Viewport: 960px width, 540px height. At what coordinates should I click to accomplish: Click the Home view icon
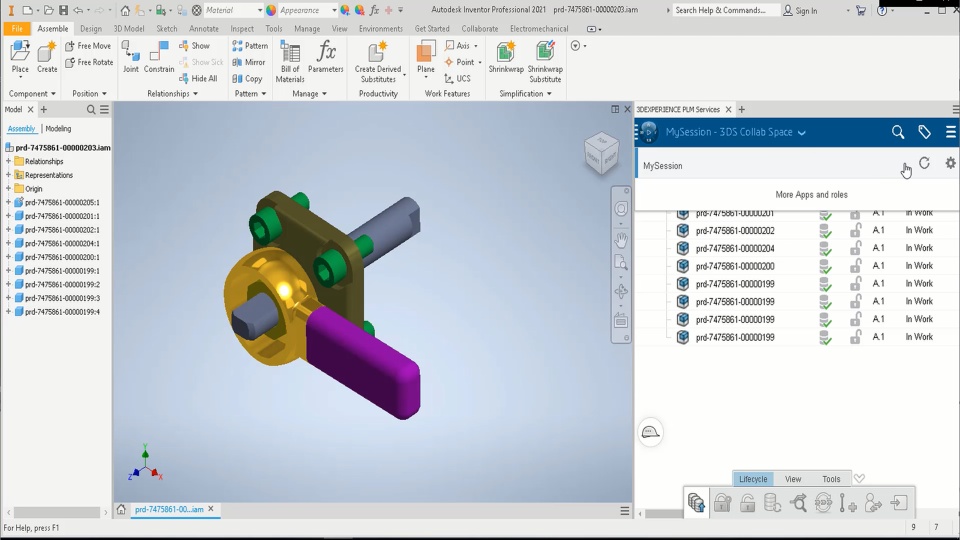coord(121,509)
